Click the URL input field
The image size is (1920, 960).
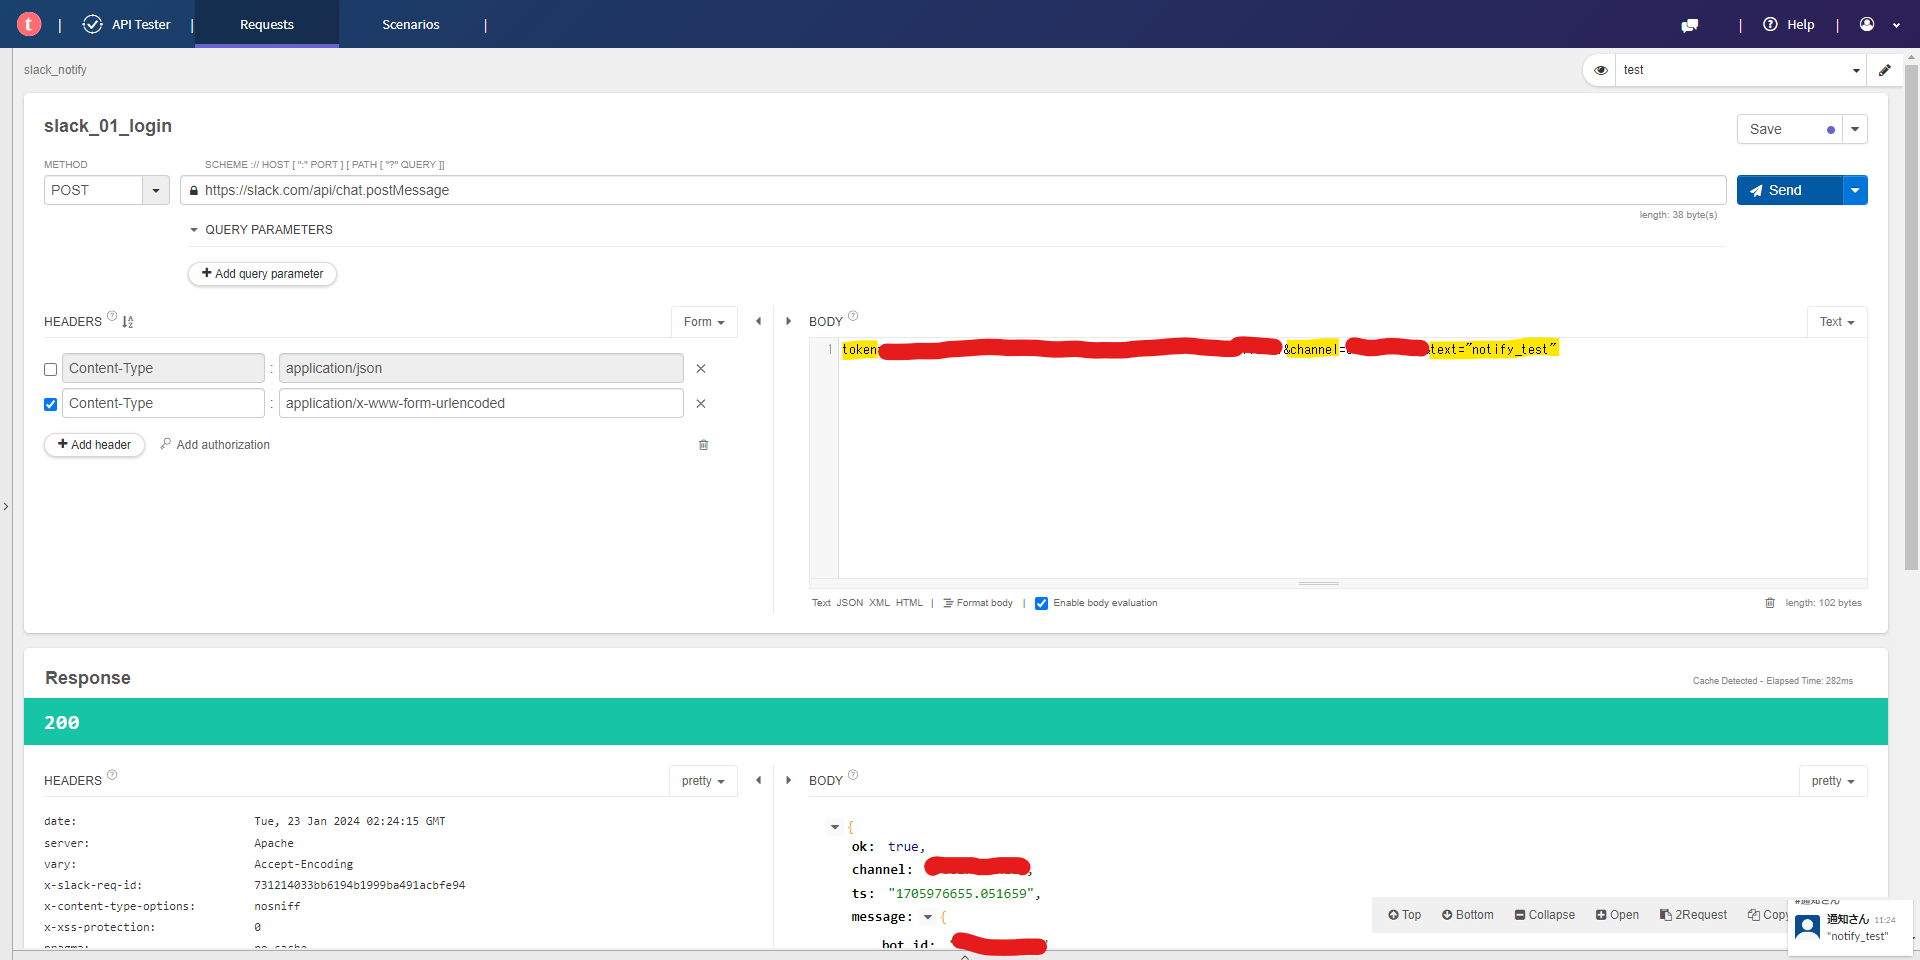(950, 190)
